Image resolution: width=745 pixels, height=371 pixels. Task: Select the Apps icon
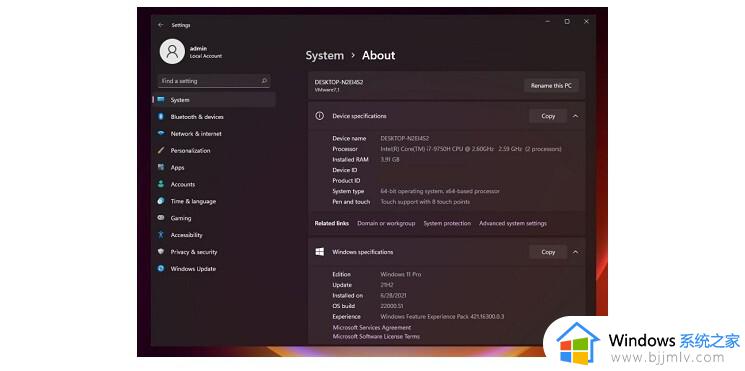(161, 167)
